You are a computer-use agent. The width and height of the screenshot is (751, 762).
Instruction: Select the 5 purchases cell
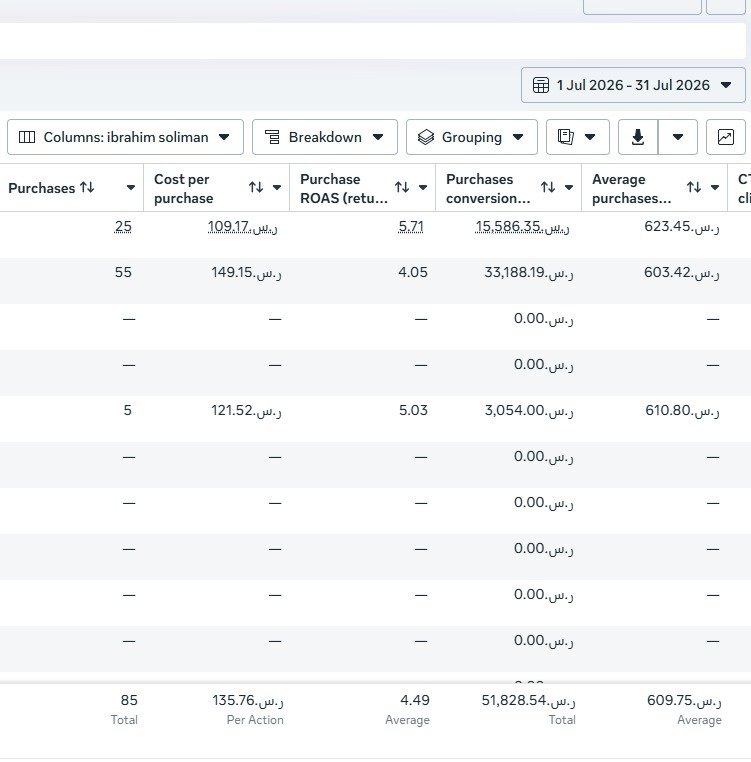click(127, 410)
